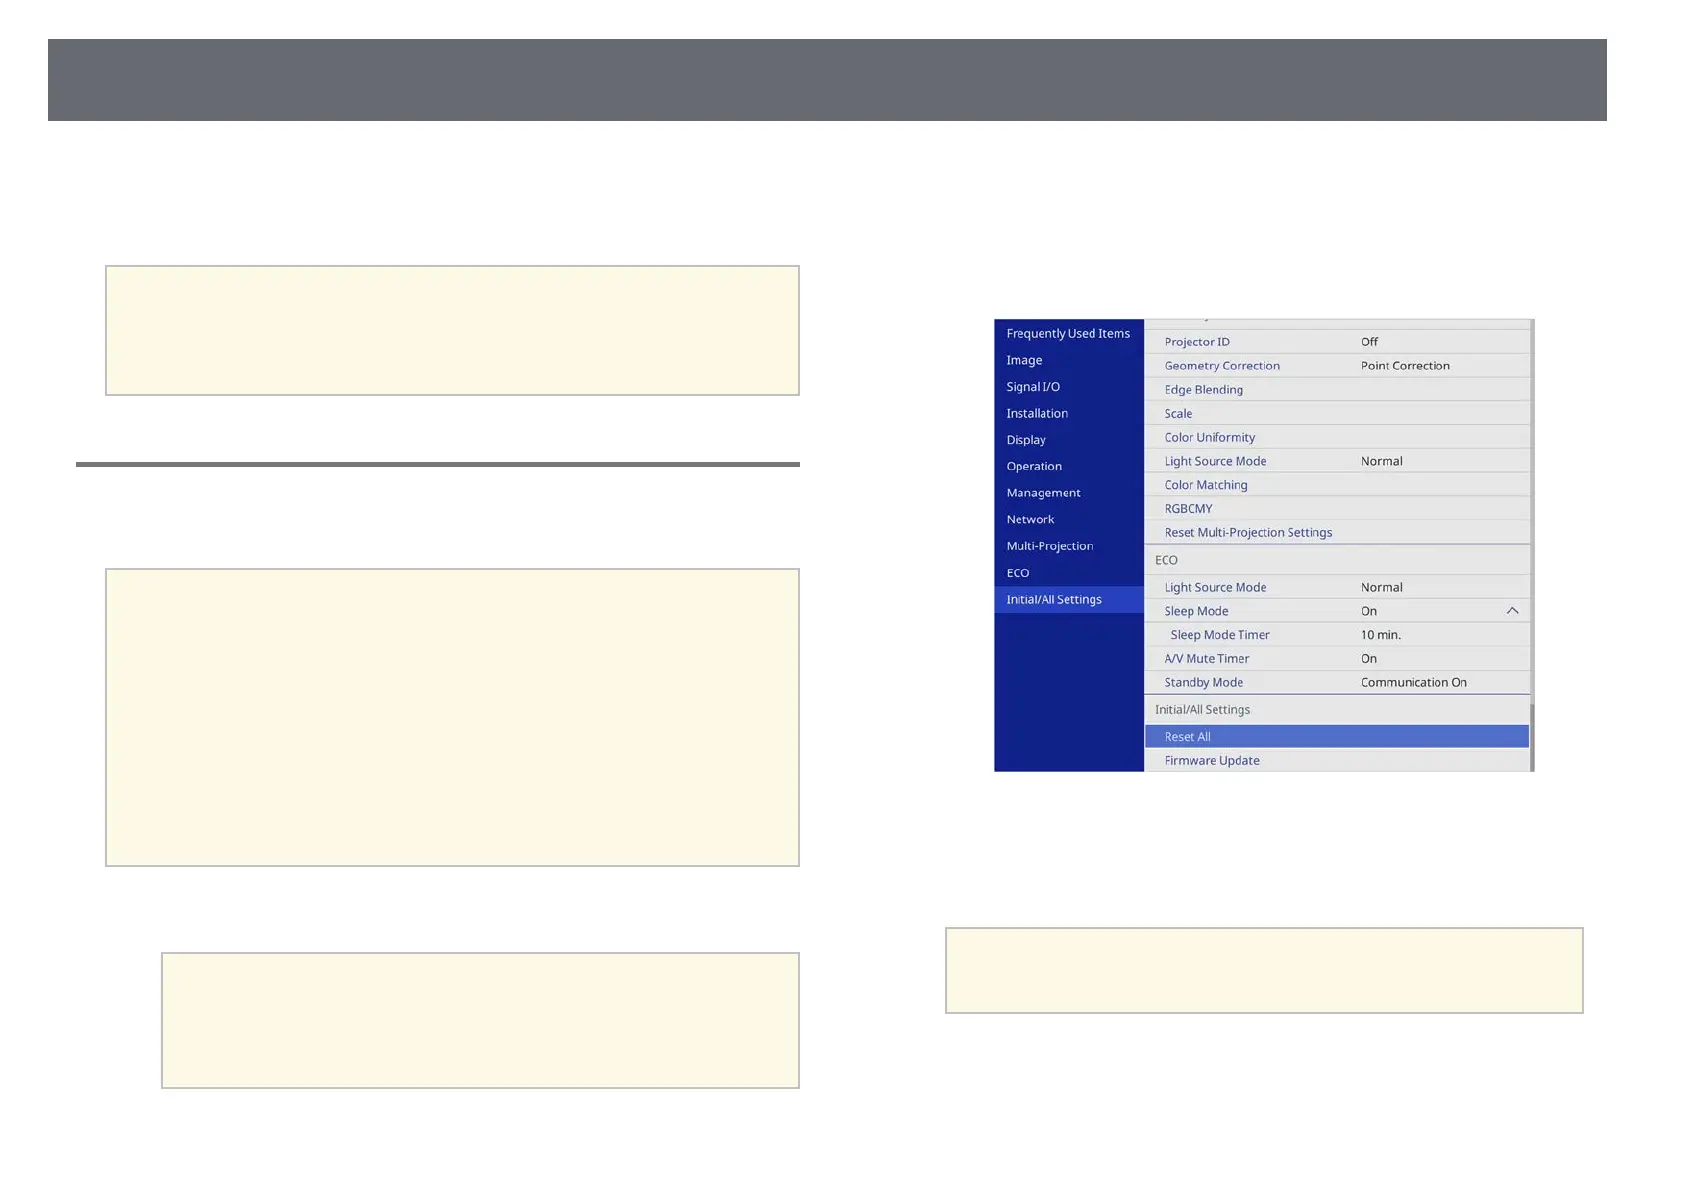Toggle the A/V Mute Timer setting

click(x=1336, y=659)
